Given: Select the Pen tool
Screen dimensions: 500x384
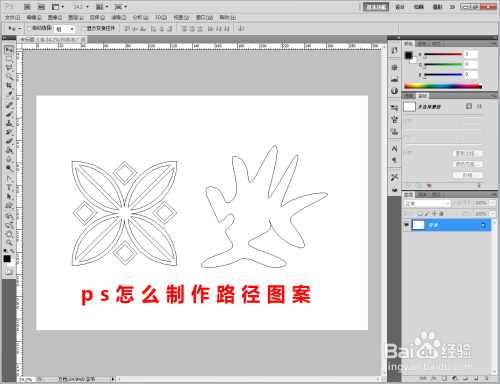Looking at the screenshot, I should [9, 179].
